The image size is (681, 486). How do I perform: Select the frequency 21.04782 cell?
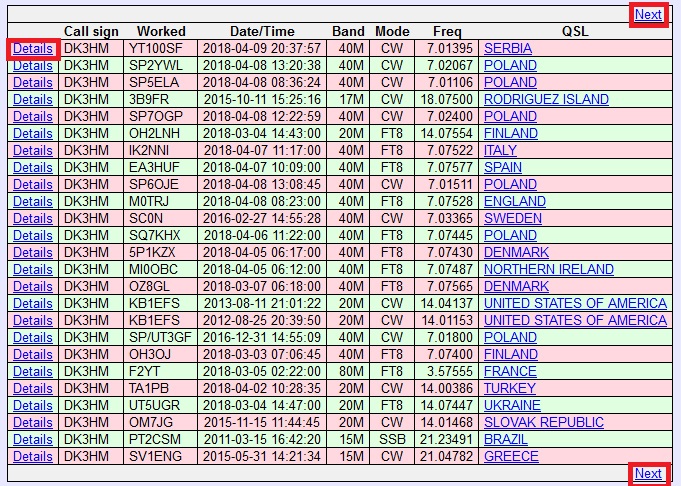446,456
